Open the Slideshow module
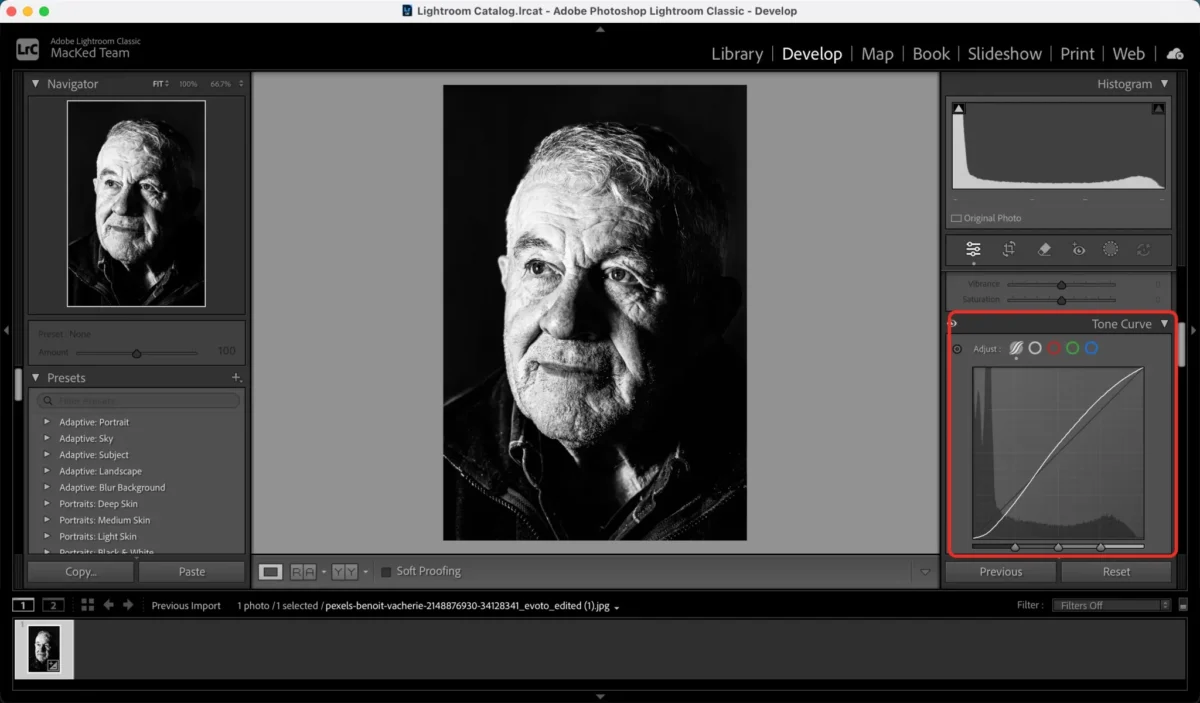The image size is (1200, 703). pos(1004,54)
